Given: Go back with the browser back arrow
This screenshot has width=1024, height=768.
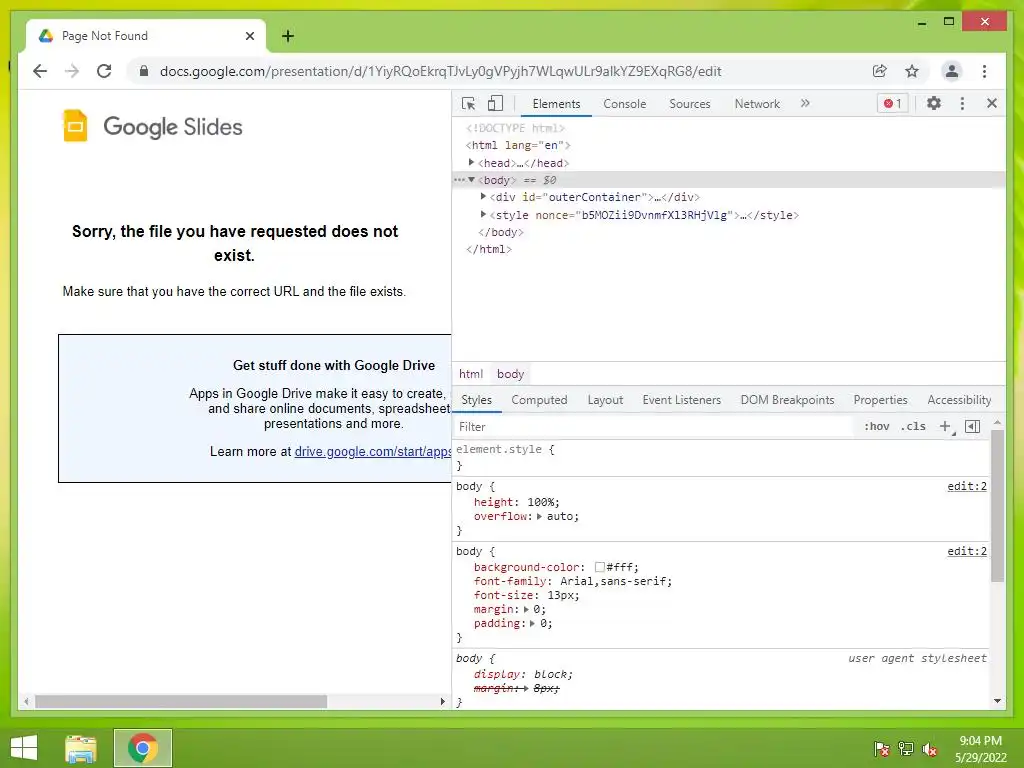Looking at the screenshot, I should click(x=40, y=71).
